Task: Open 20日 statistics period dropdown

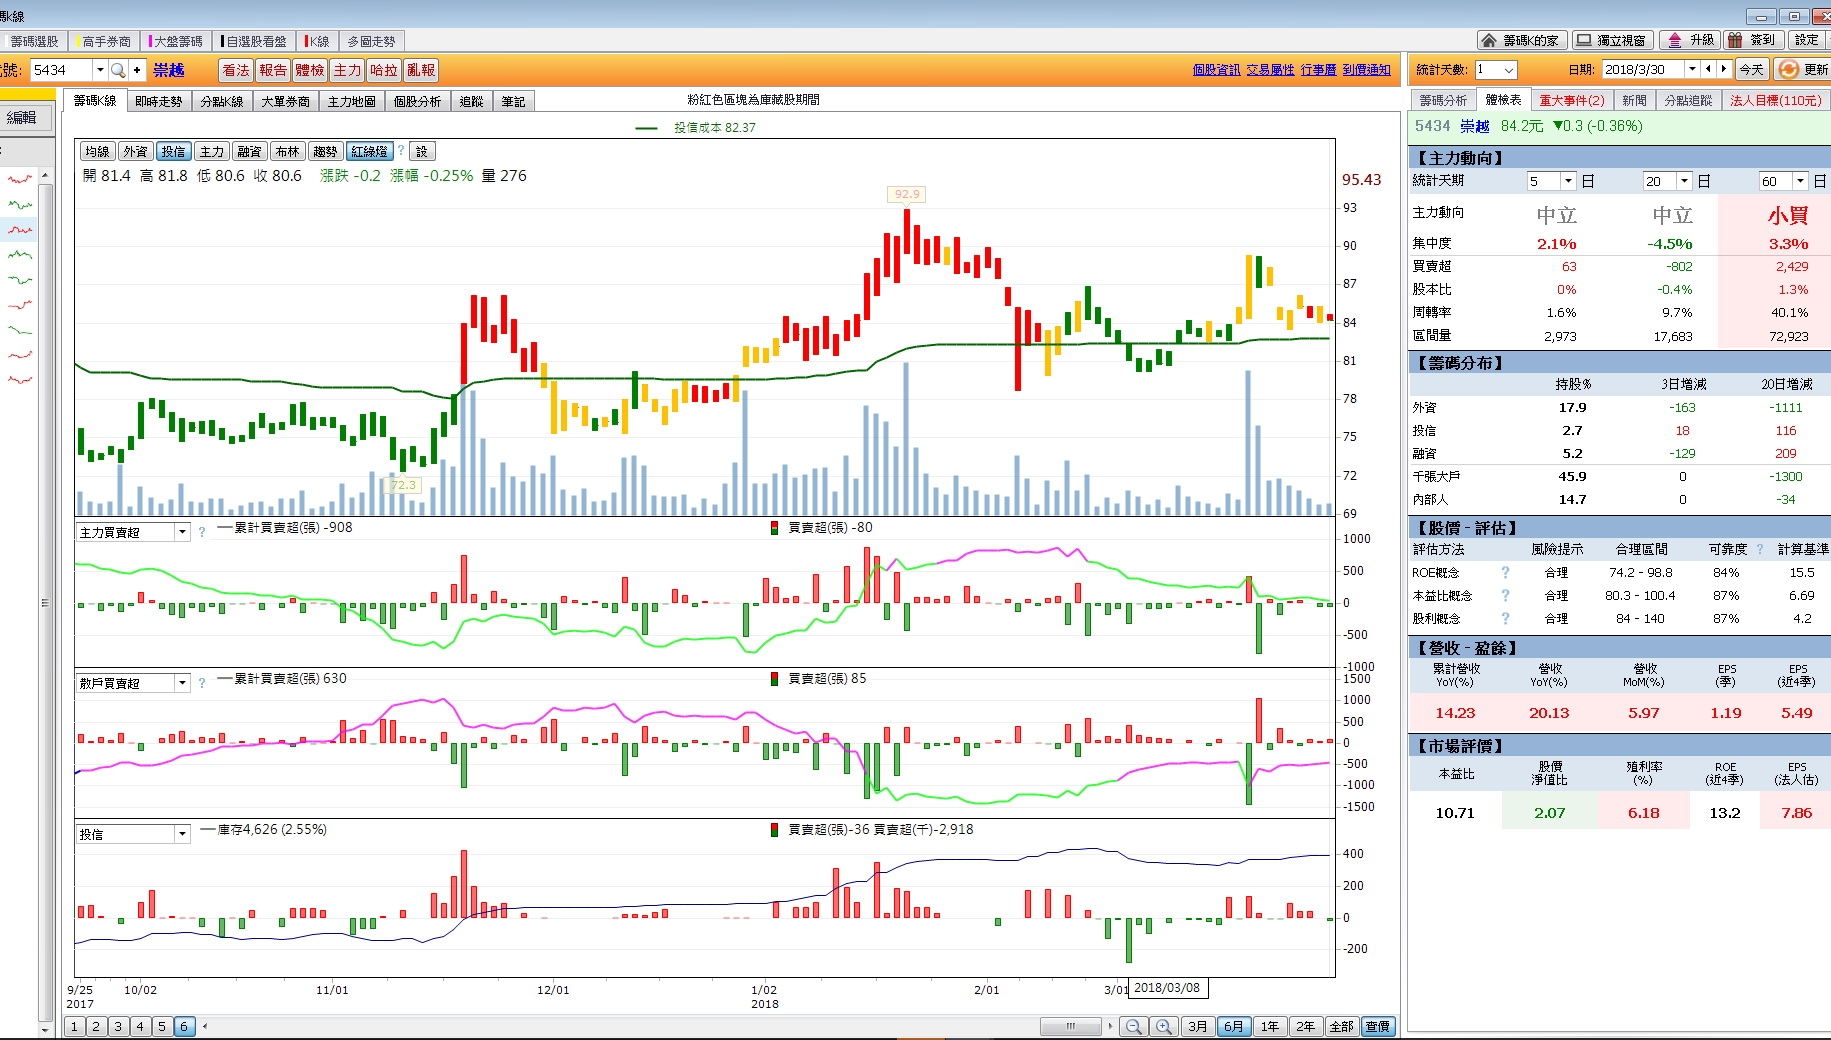Action: (x=1684, y=181)
